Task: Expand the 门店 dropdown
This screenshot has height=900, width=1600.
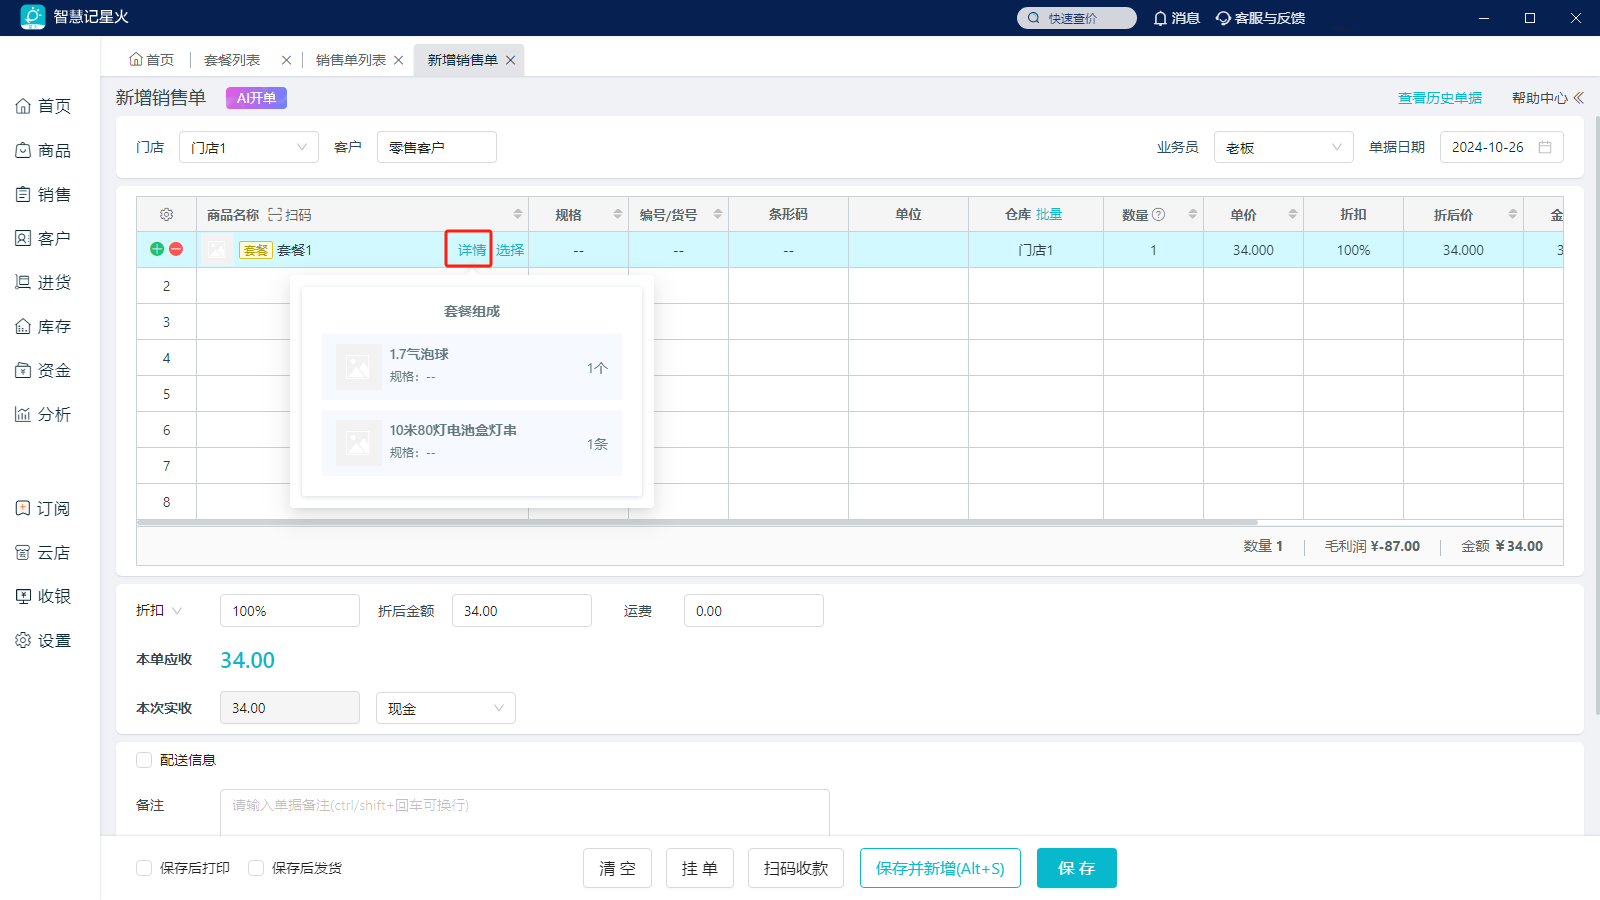Action: (x=249, y=147)
